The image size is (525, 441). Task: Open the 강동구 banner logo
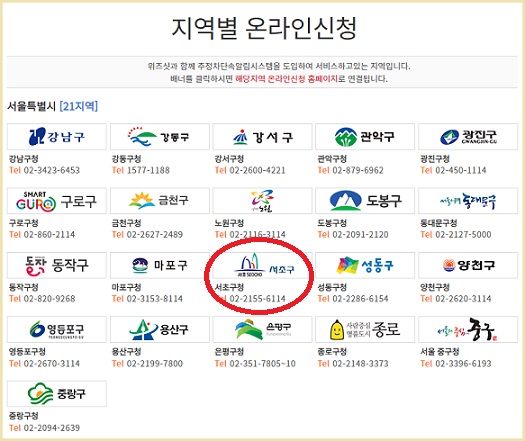[x=160, y=137]
